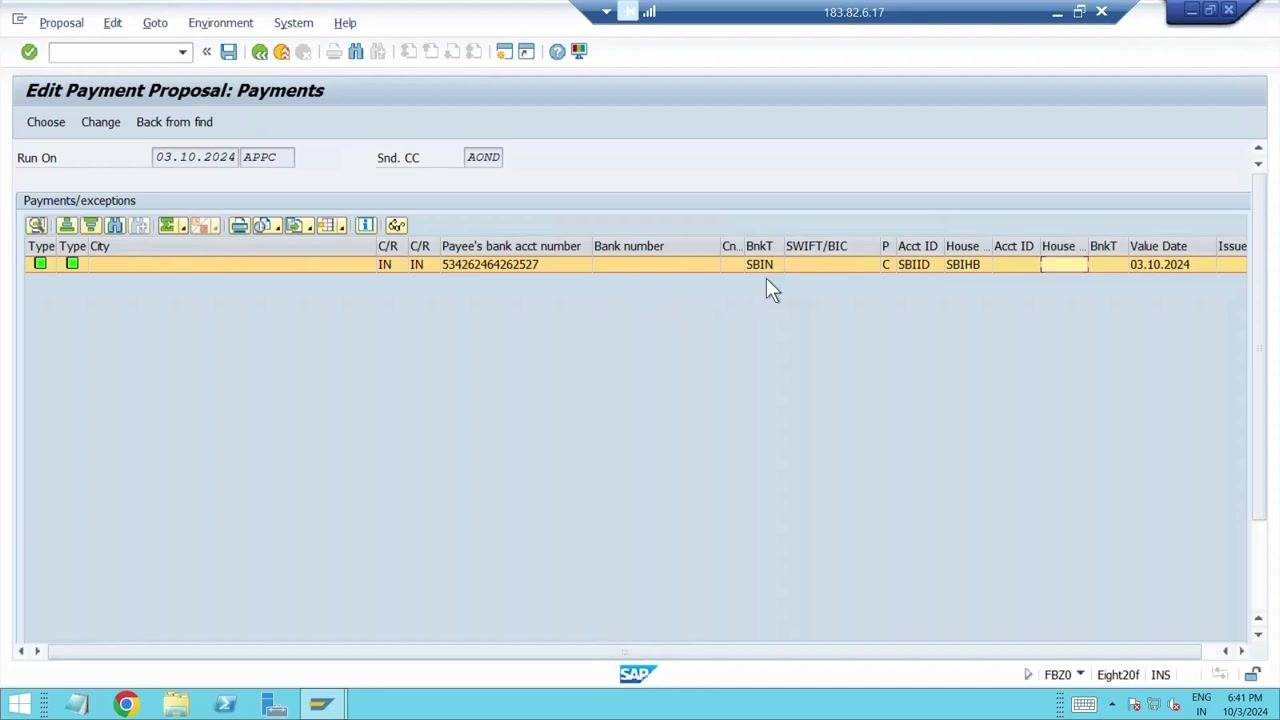Click the green Enter checkmark icon
This screenshot has height=720, width=1280.
tap(29, 52)
